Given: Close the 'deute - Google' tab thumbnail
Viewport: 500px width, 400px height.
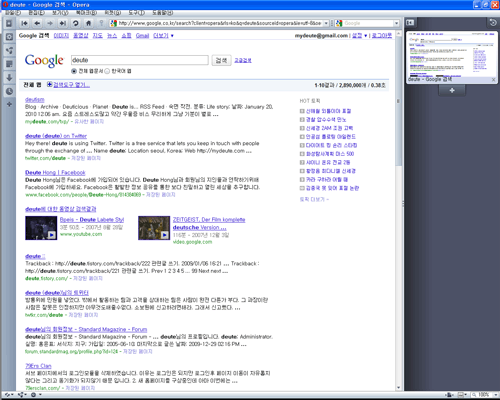Looking at the screenshot, I should (x=493, y=80).
